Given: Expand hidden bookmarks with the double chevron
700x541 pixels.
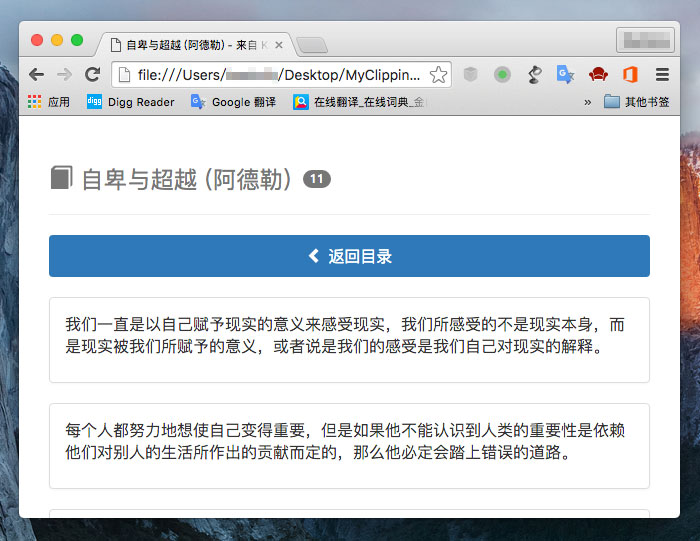Looking at the screenshot, I should [588, 102].
